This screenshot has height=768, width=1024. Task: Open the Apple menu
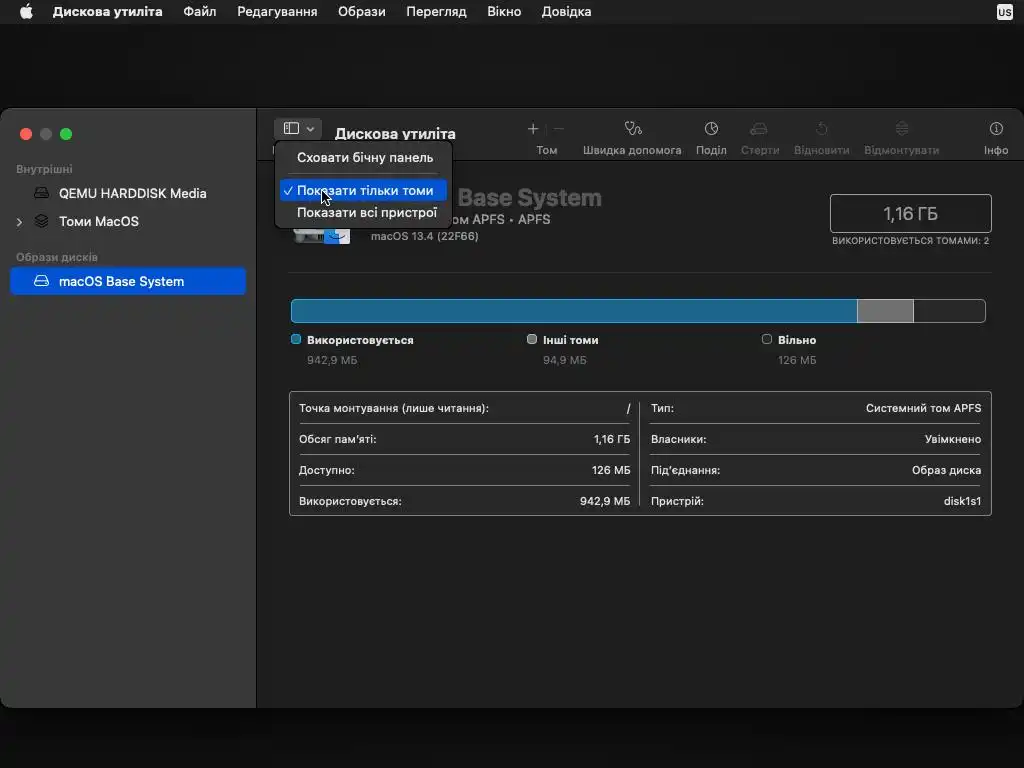[x=26, y=12]
